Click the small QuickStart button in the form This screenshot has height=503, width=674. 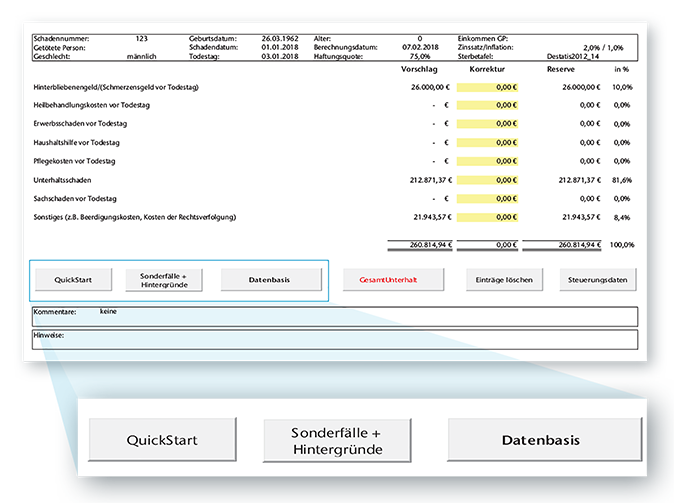[73, 280]
